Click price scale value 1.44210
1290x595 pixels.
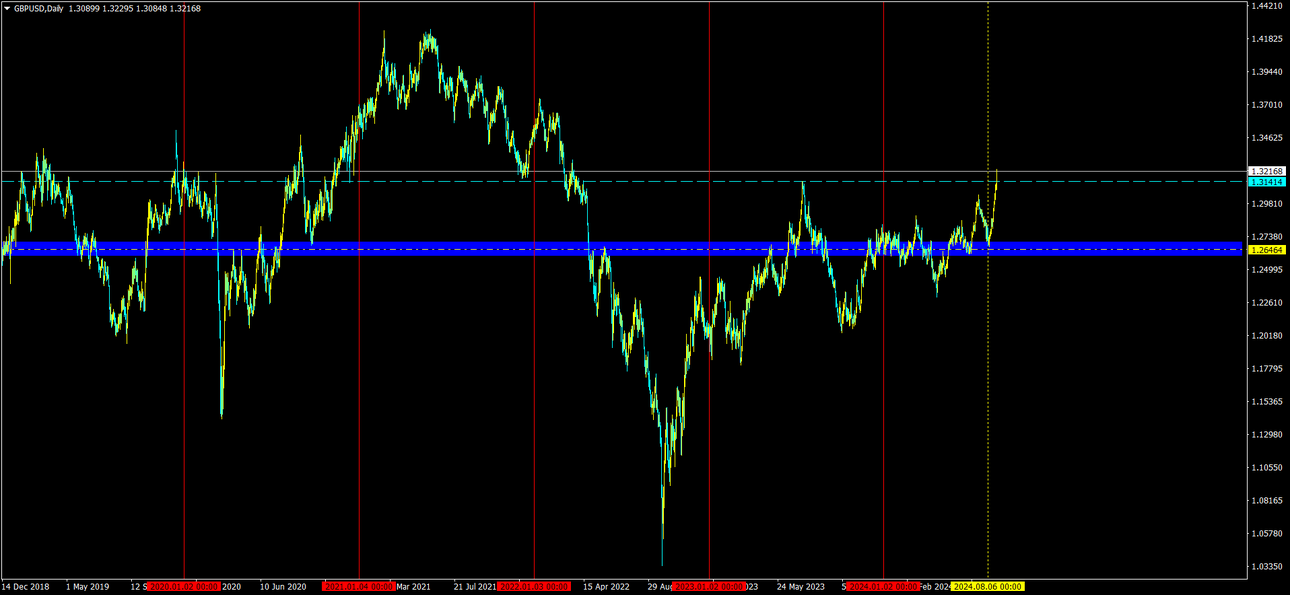[1267, 6]
